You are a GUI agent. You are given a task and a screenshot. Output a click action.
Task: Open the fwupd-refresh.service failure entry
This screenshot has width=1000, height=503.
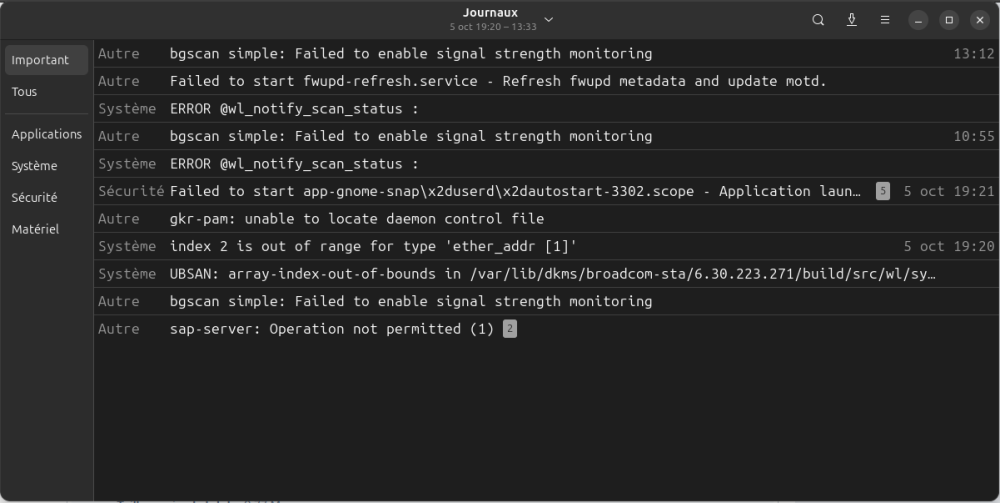pos(498,81)
